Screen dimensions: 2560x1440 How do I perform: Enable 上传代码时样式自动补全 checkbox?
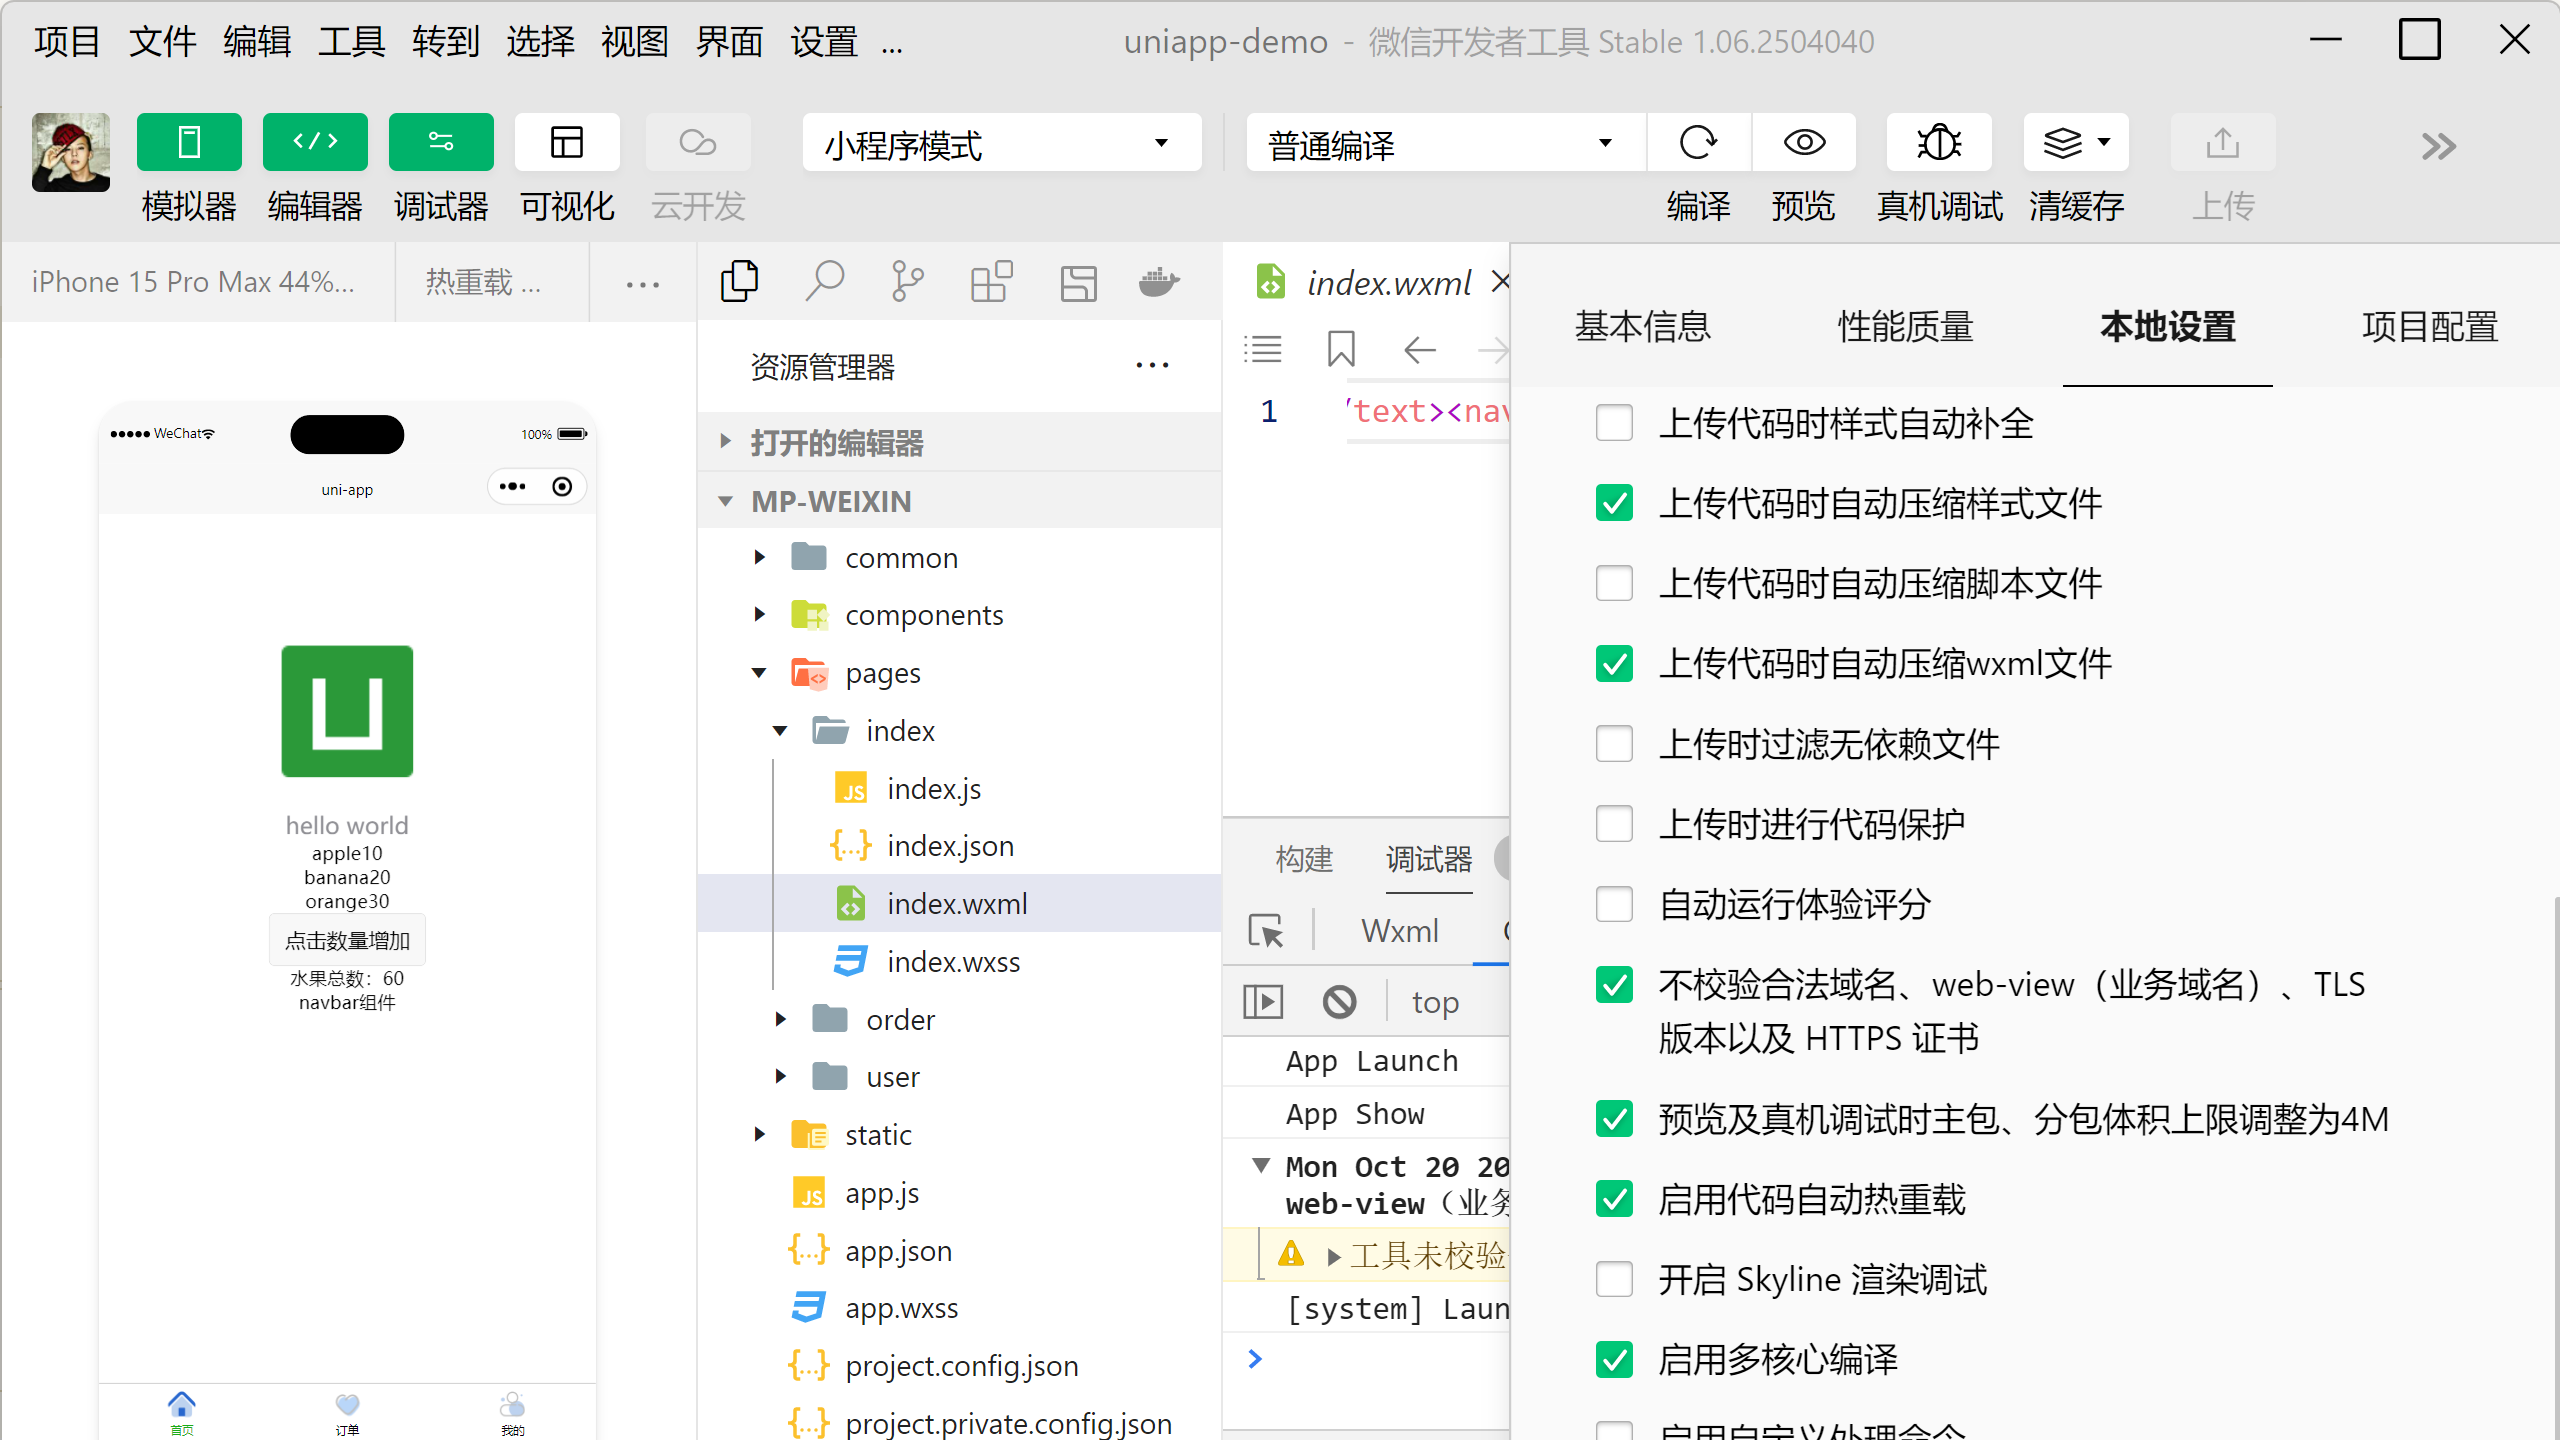pyautogui.click(x=1614, y=423)
